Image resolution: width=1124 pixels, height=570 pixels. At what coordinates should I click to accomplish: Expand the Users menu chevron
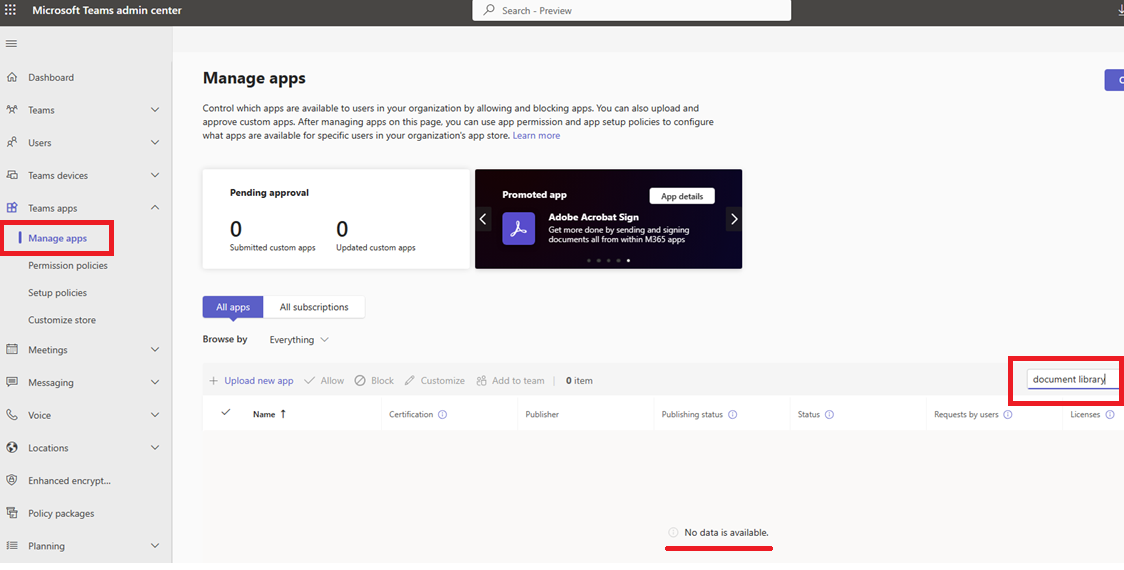tap(155, 143)
